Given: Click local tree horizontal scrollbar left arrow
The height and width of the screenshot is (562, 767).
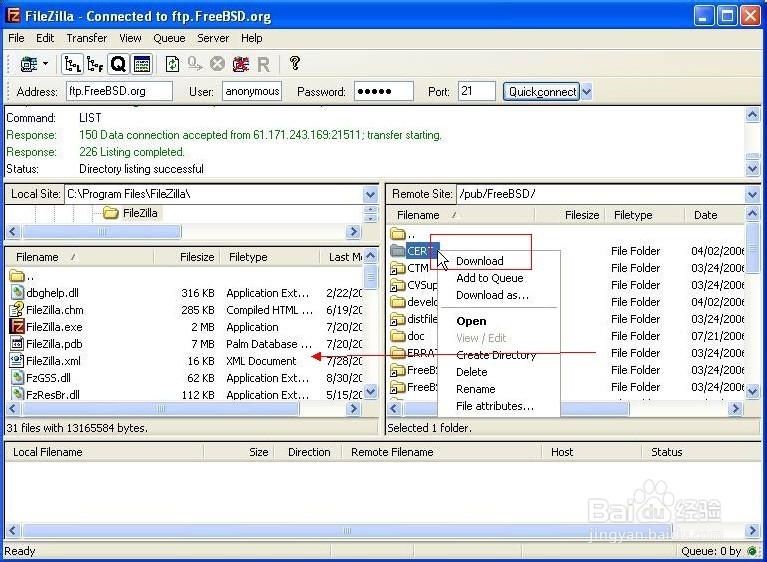Looking at the screenshot, I should coord(13,232).
